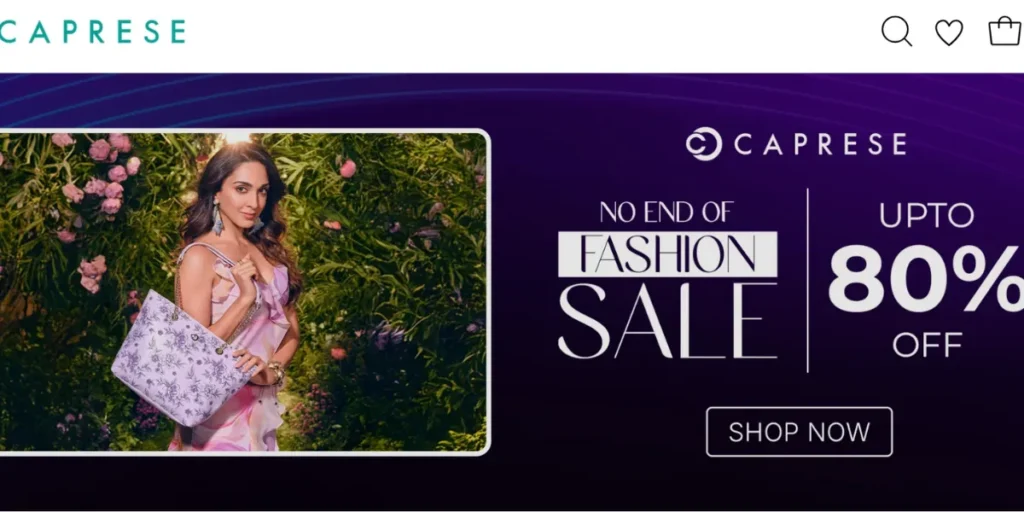Open the wishlist heart icon
Image resolution: width=1024 pixels, height=512 pixels.
(949, 32)
